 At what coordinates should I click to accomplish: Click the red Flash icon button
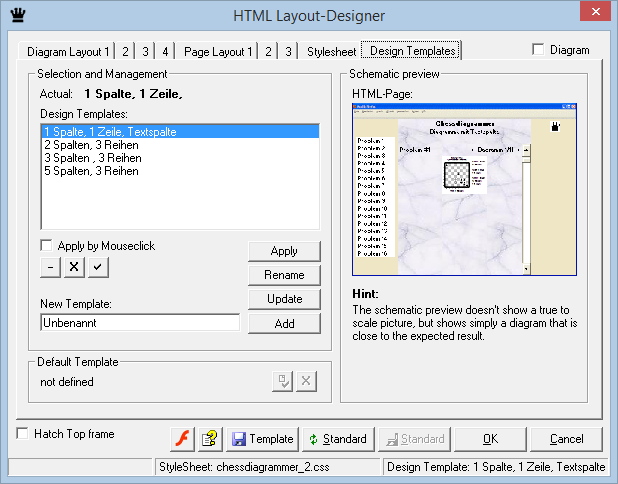pos(184,439)
